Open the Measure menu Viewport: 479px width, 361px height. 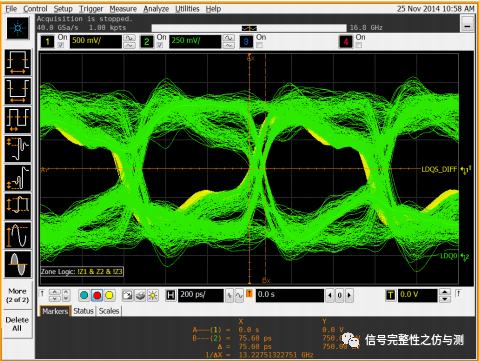point(123,9)
